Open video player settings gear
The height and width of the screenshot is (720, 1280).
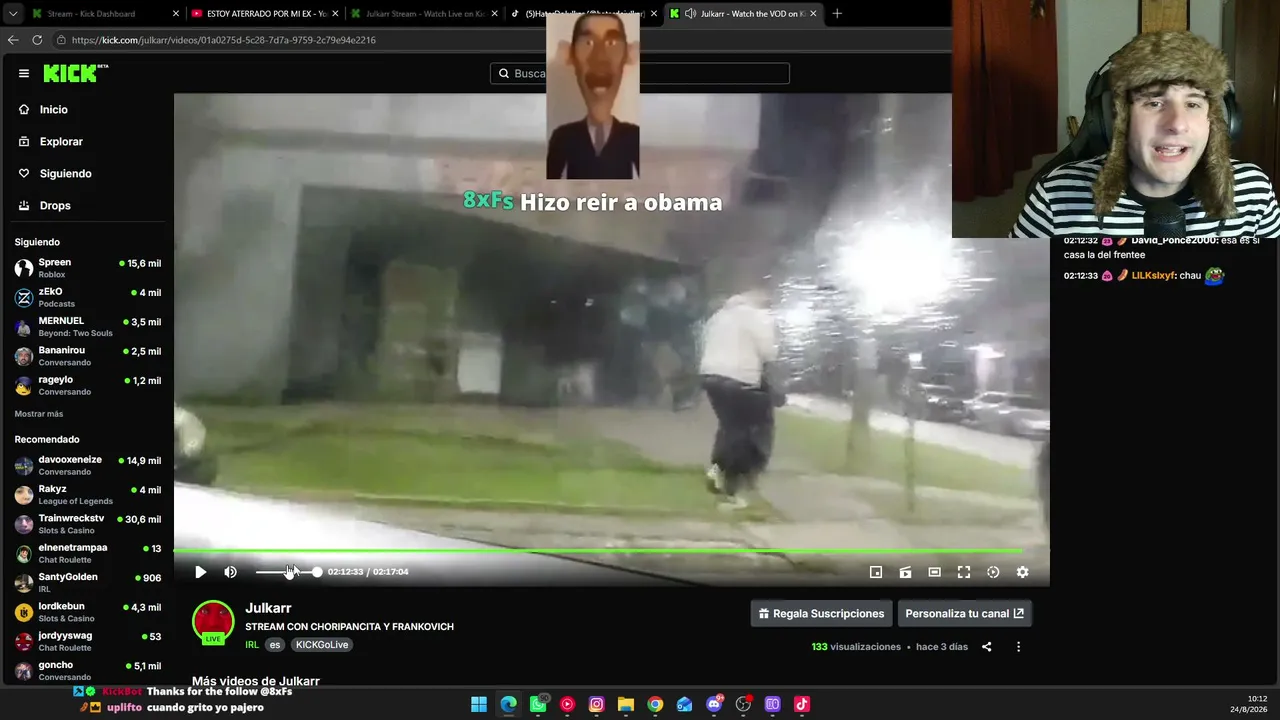click(1022, 572)
